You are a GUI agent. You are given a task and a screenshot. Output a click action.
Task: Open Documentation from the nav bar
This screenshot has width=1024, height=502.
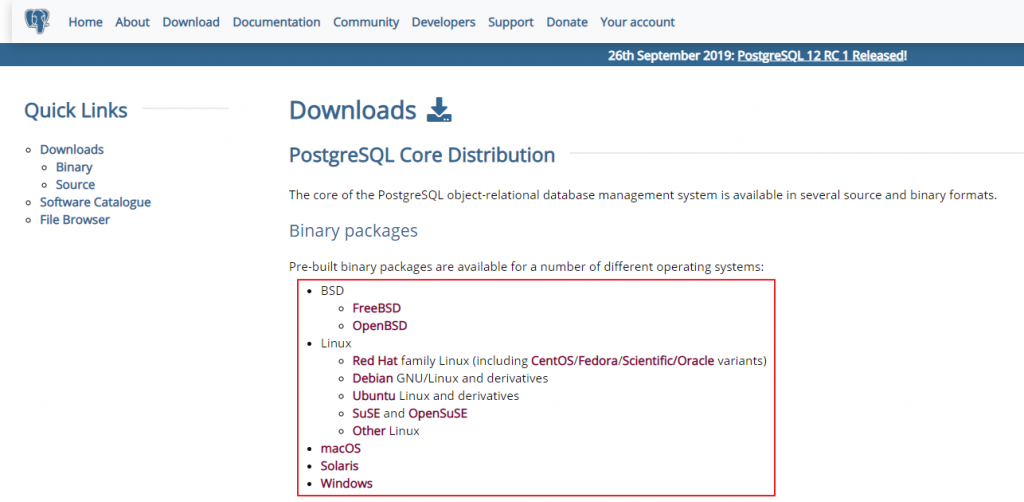276,22
